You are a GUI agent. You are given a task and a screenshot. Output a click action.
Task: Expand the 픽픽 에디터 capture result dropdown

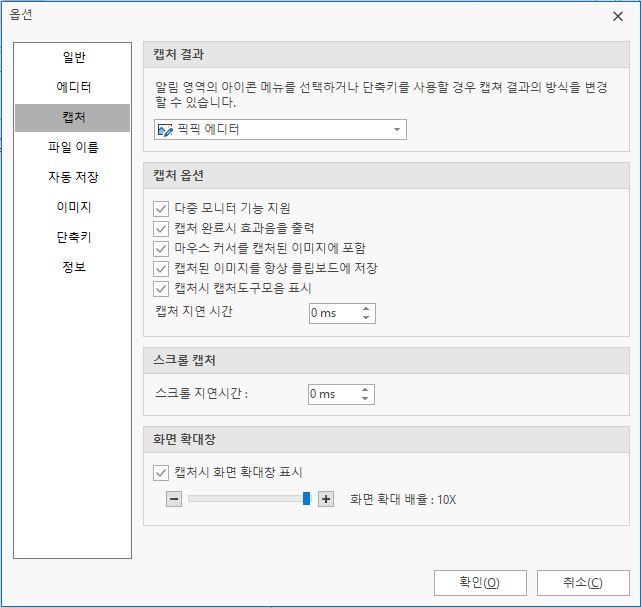coord(280,130)
